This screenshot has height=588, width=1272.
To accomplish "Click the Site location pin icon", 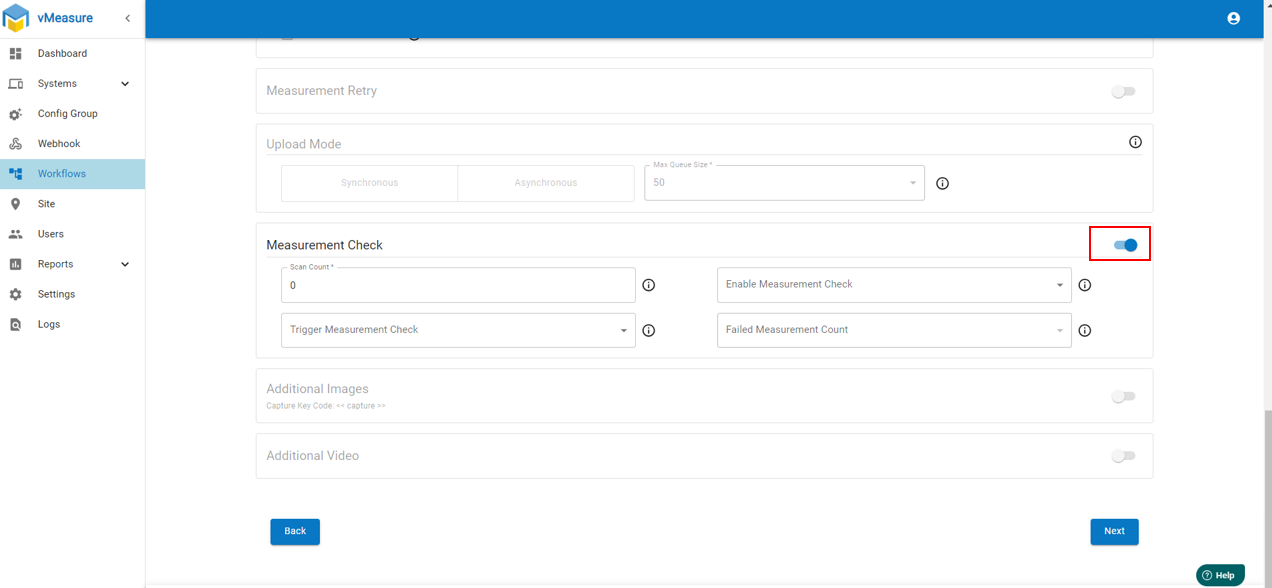I will point(15,203).
